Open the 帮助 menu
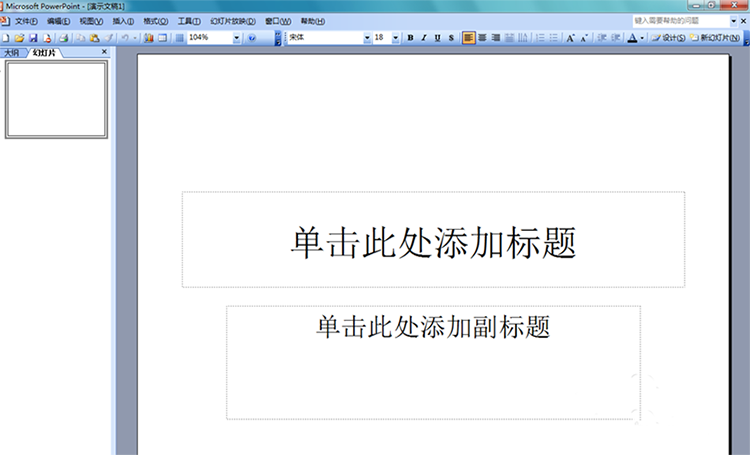Viewport: 750px width, 455px height. point(313,21)
